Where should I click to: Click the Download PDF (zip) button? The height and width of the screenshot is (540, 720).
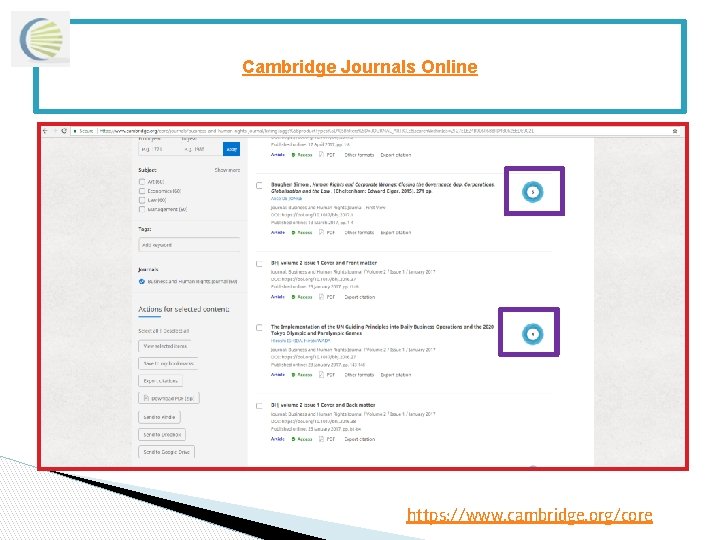click(x=169, y=399)
